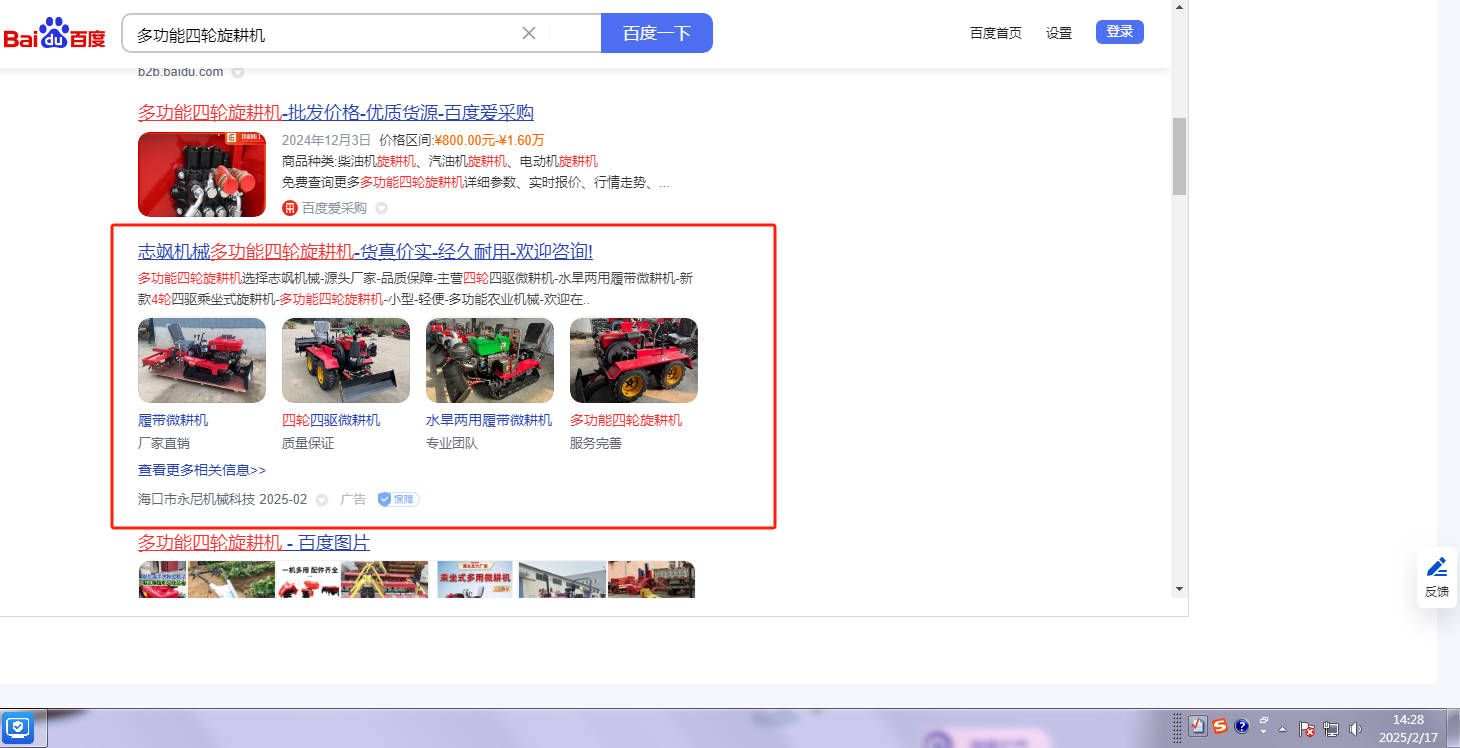Click the volume speaker tray icon
The image size is (1460, 748).
pos(1356,729)
